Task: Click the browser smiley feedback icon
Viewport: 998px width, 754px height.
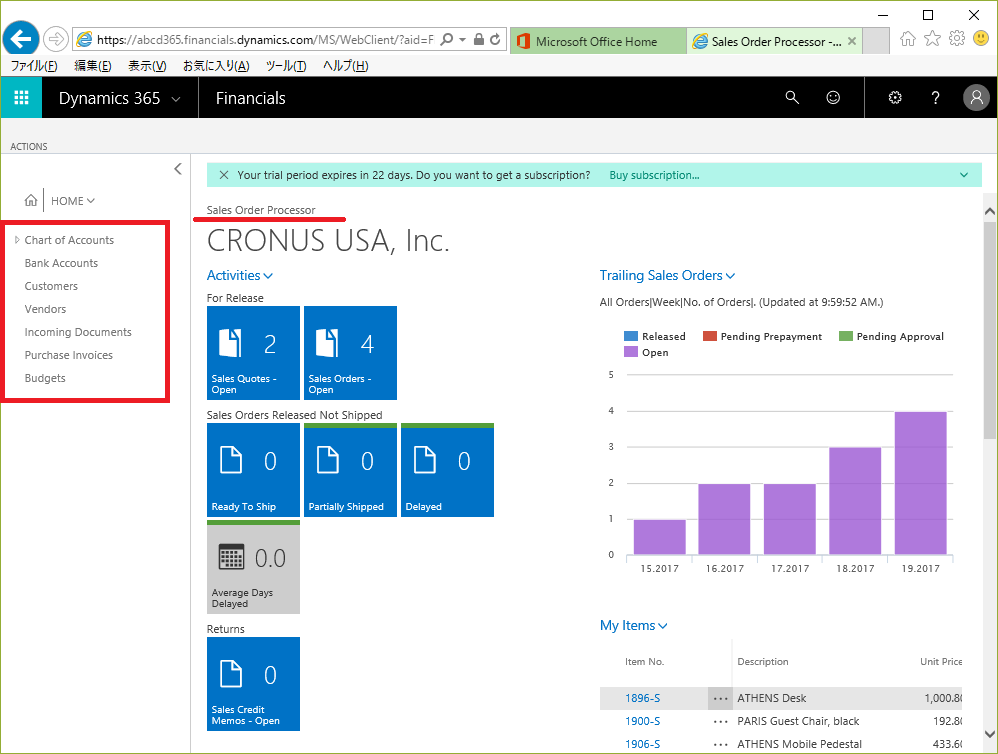Action: point(981,39)
